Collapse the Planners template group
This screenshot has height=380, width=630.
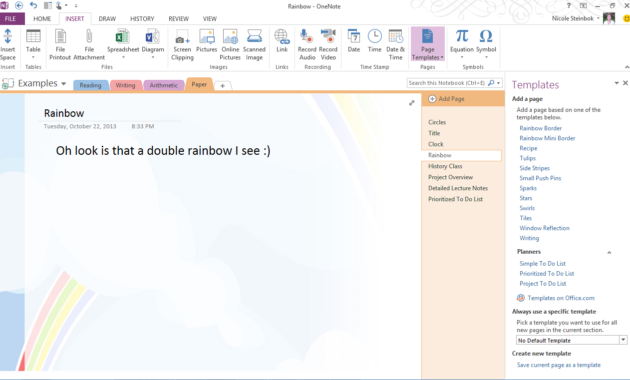609,252
